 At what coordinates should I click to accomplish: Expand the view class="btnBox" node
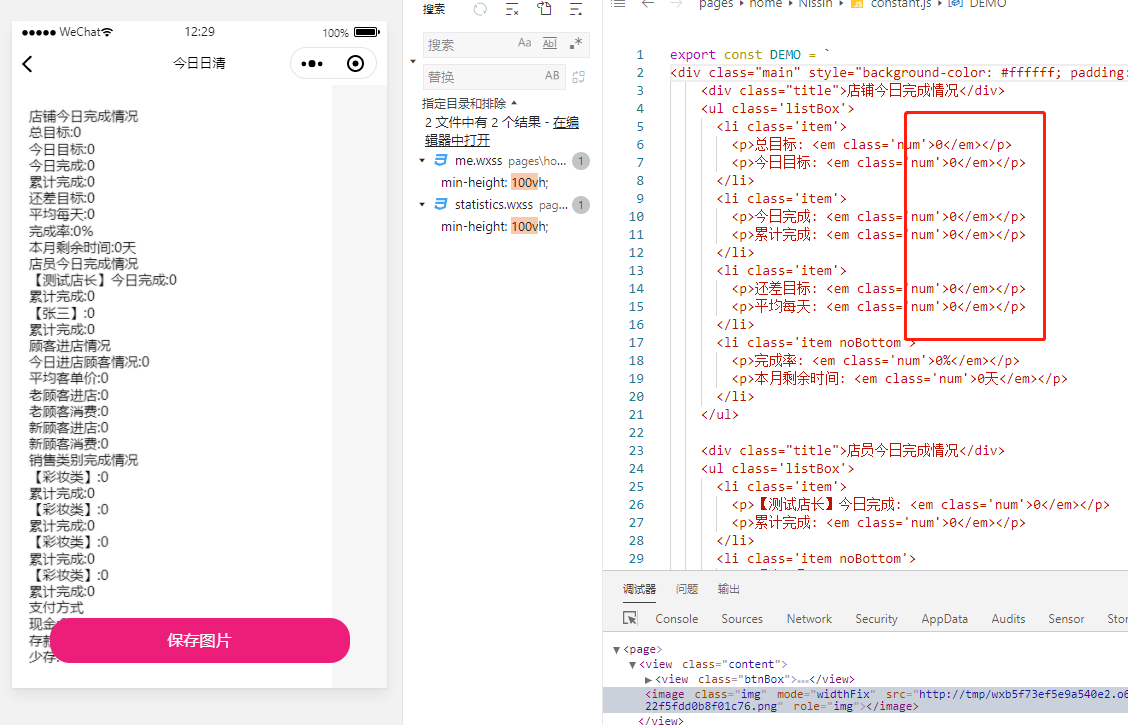click(648, 680)
